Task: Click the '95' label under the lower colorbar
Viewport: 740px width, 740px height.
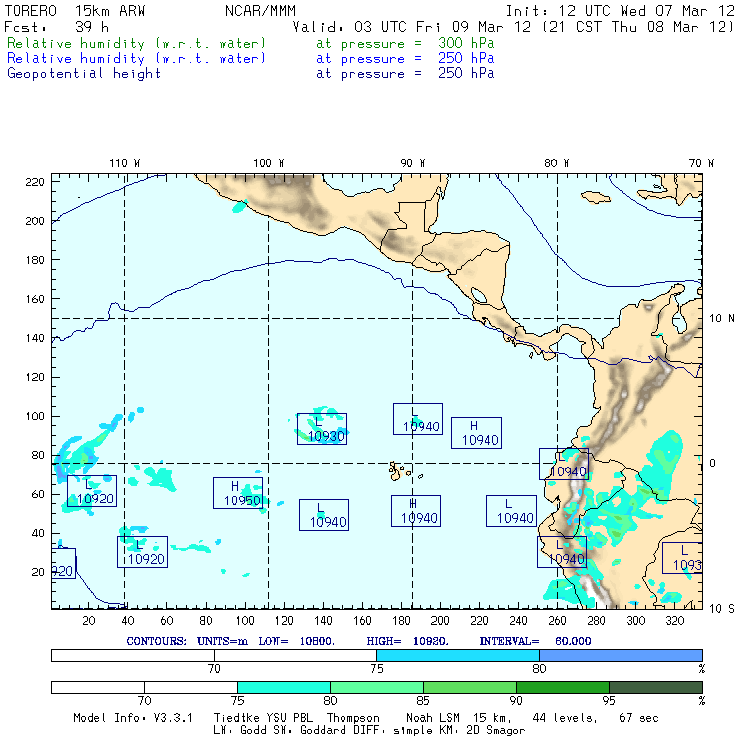Action: point(609,701)
